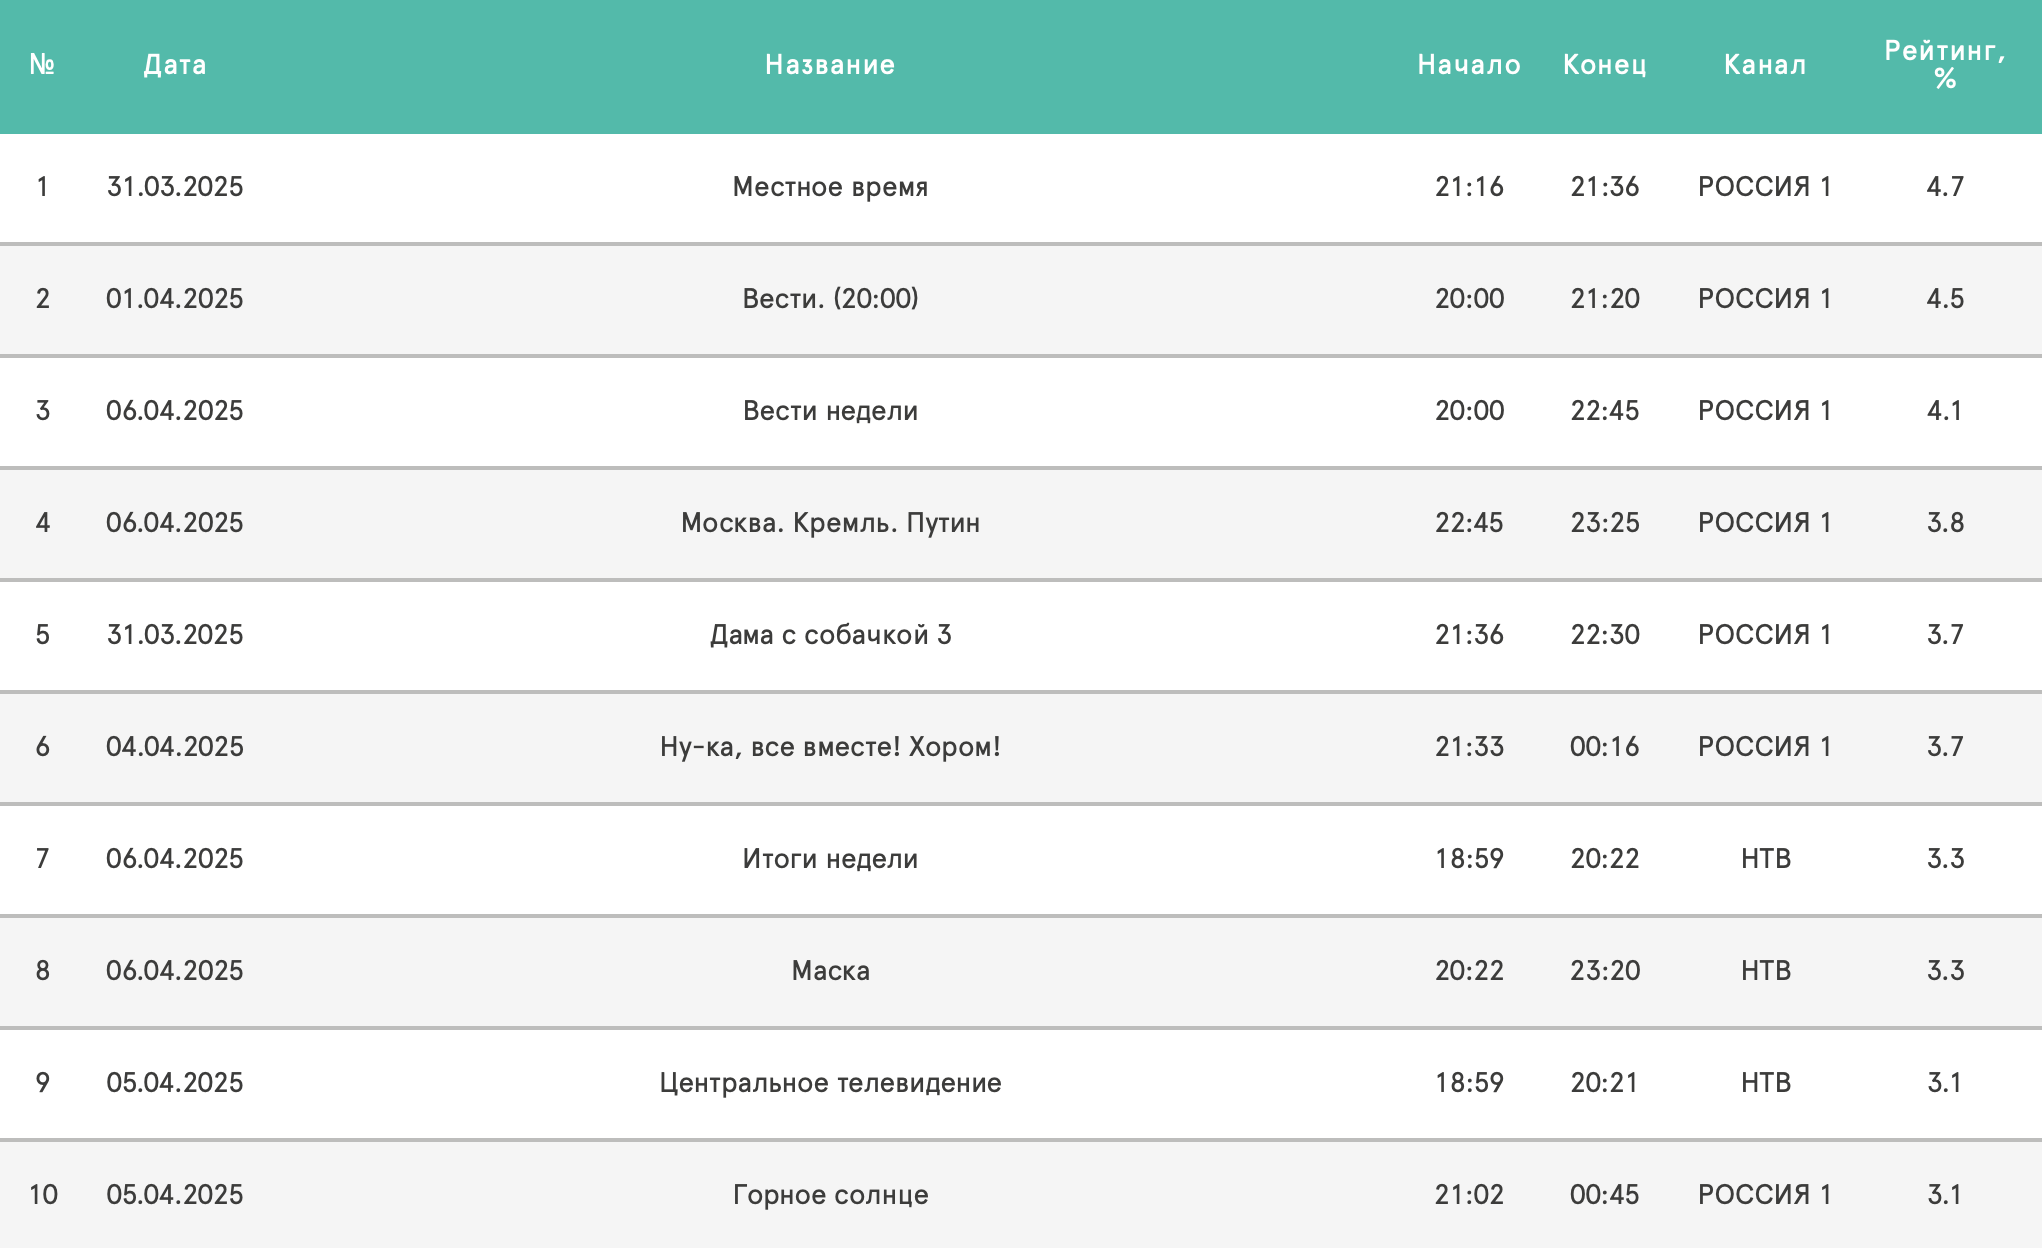Click start time 22:45 for Москва. Кремль. Путин

[1469, 523]
